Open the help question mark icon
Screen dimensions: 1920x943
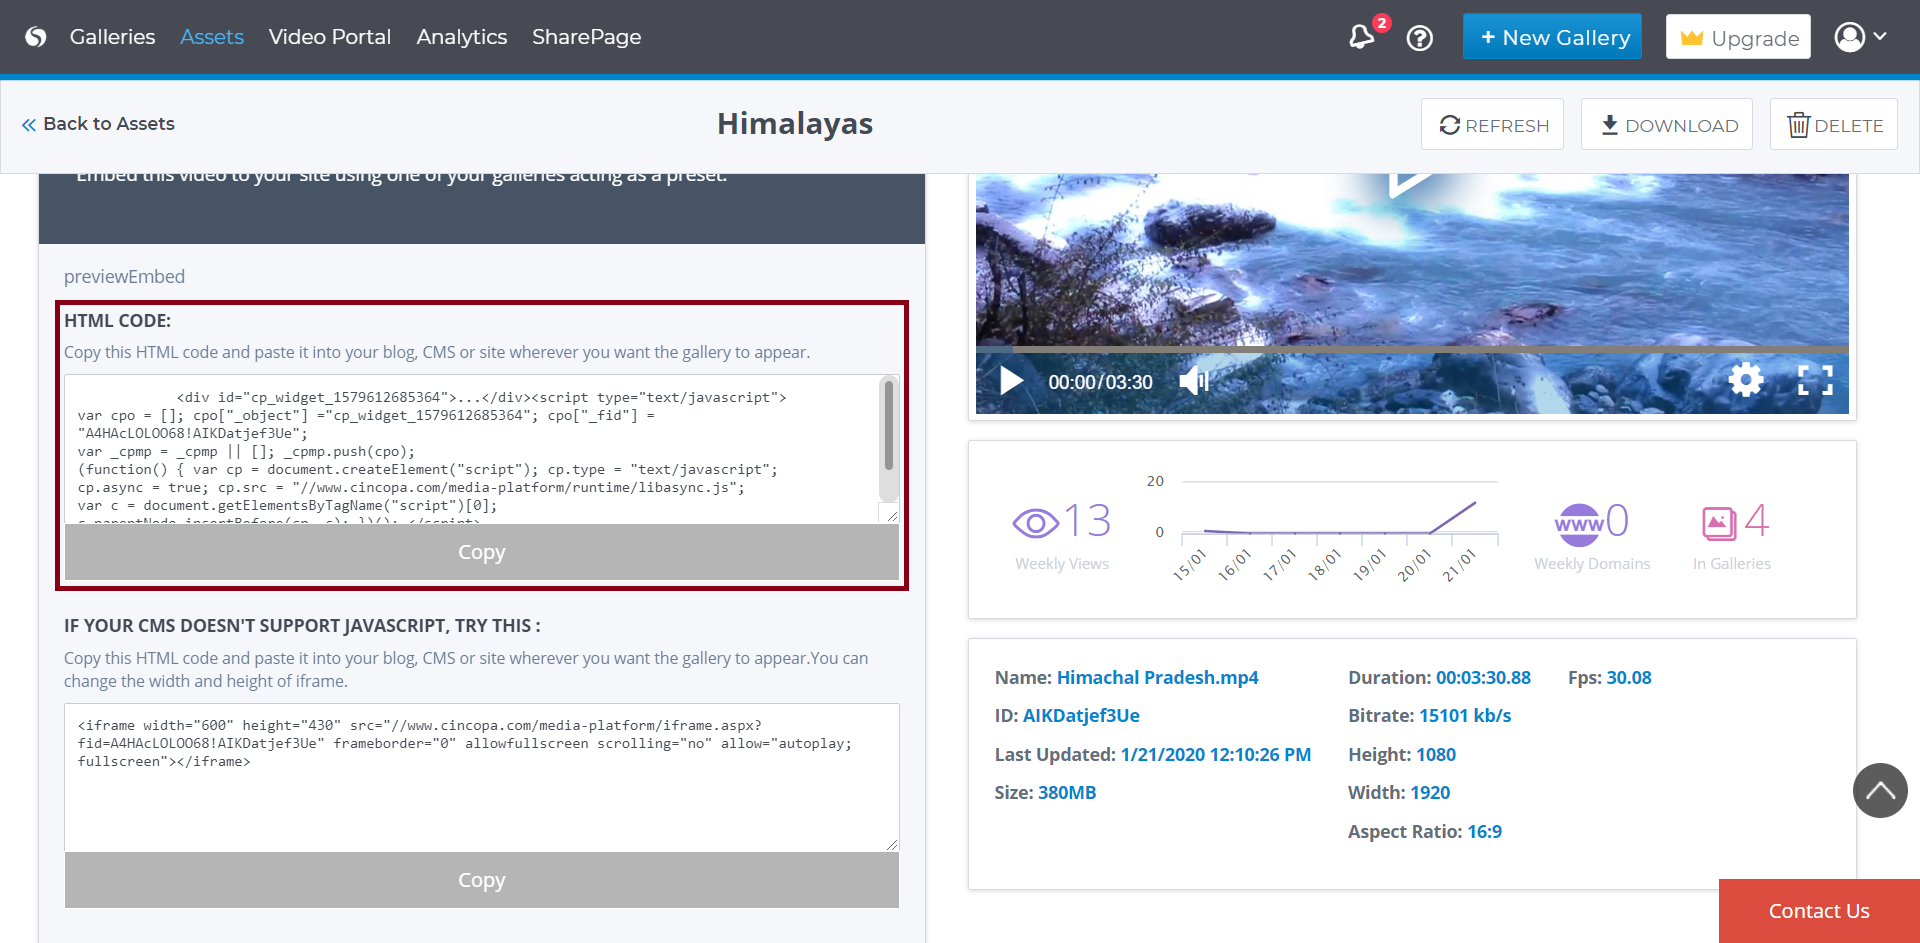coord(1419,38)
